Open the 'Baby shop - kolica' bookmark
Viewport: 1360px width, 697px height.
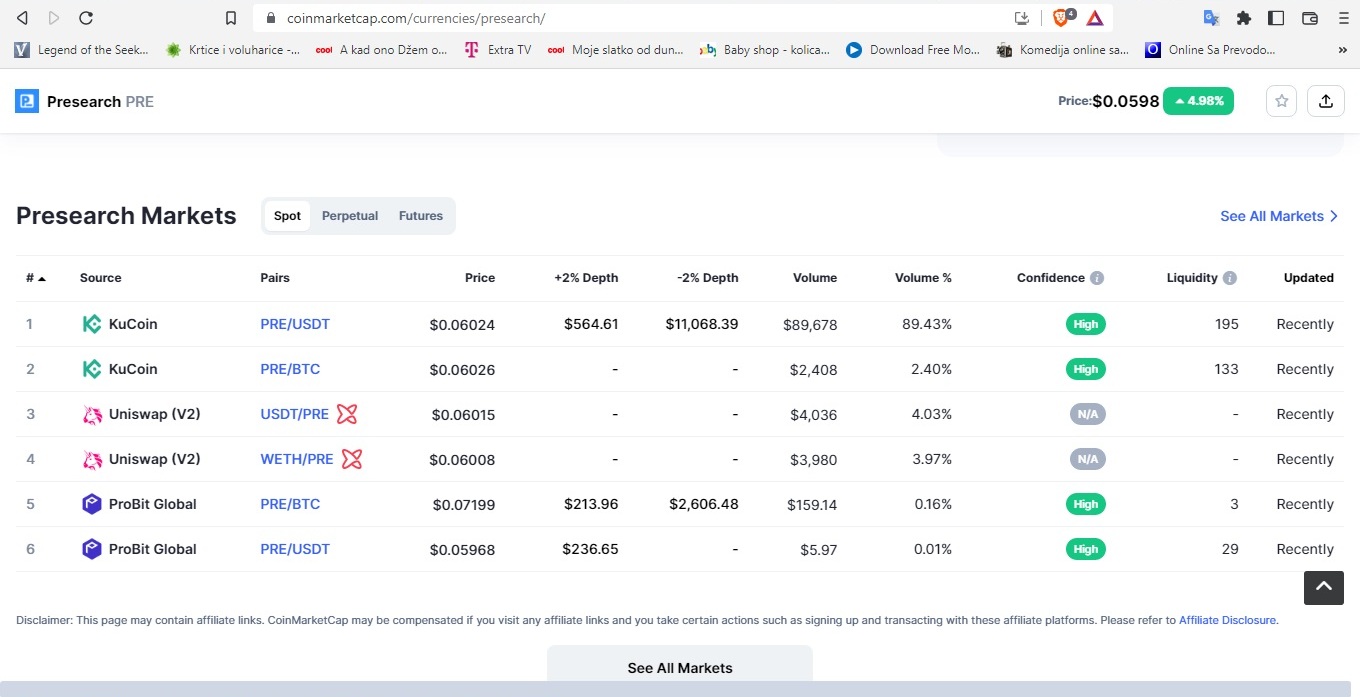coord(765,49)
